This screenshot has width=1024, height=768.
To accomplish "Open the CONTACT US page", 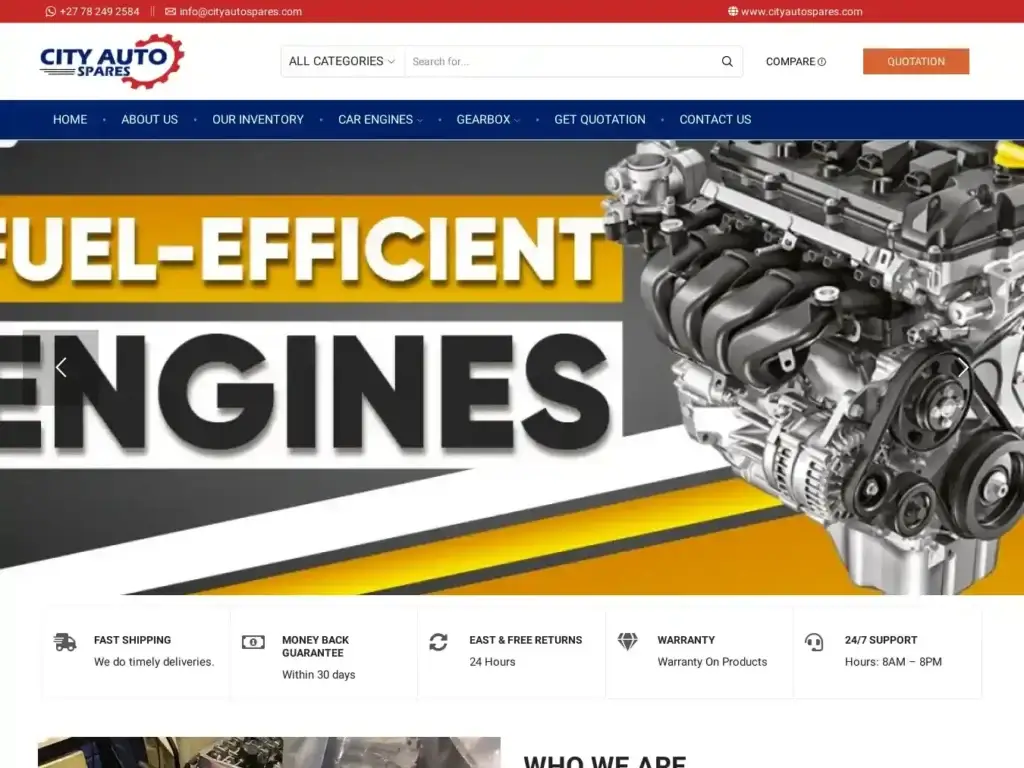I will tap(715, 119).
